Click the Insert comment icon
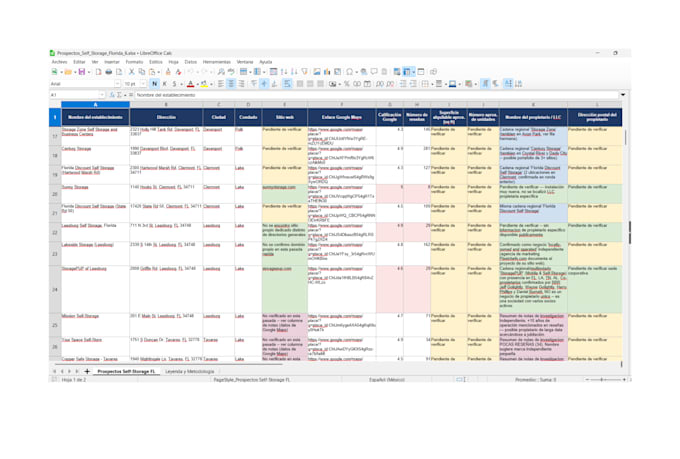 coord(374,72)
